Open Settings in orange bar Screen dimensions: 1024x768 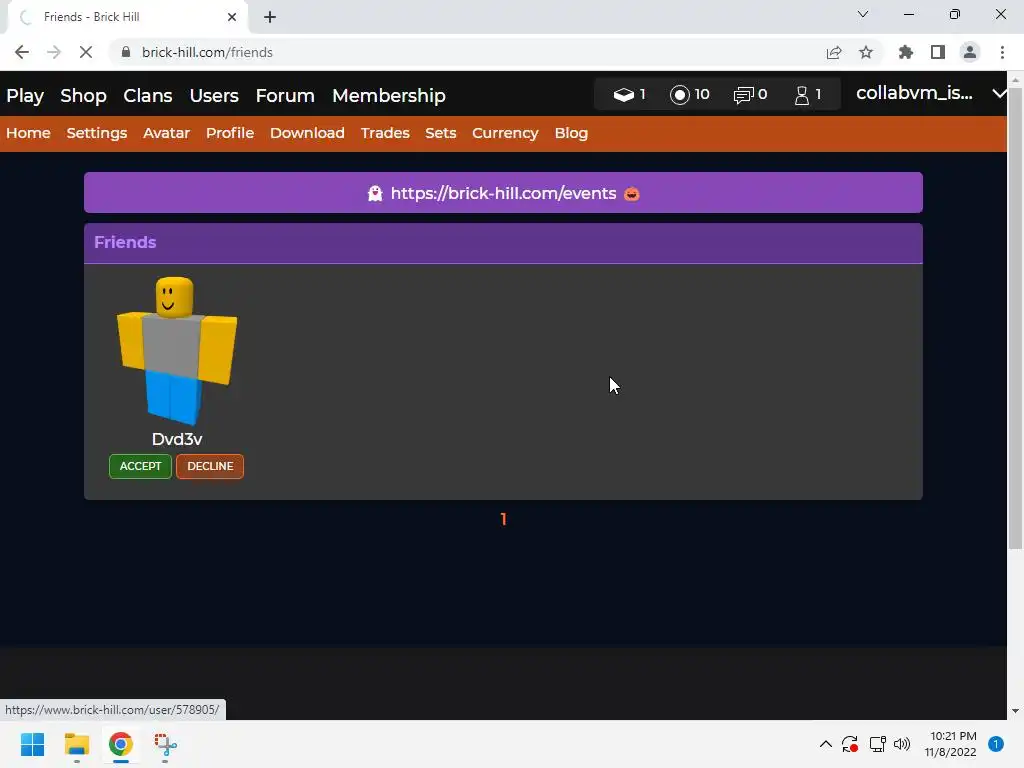pos(97,133)
